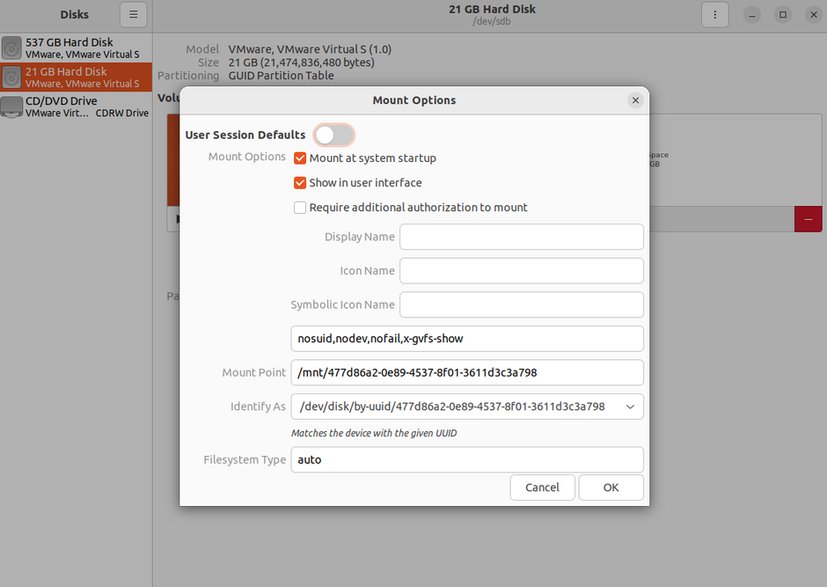Select CD/DVD Drive in sidebar

pyautogui.click(x=76, y=107)
